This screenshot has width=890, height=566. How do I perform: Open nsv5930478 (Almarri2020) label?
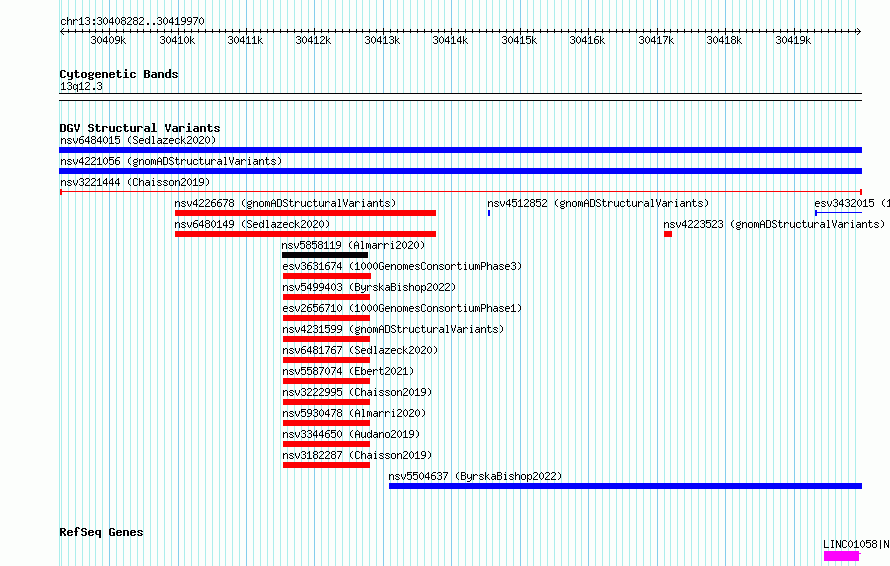point(354,413)
